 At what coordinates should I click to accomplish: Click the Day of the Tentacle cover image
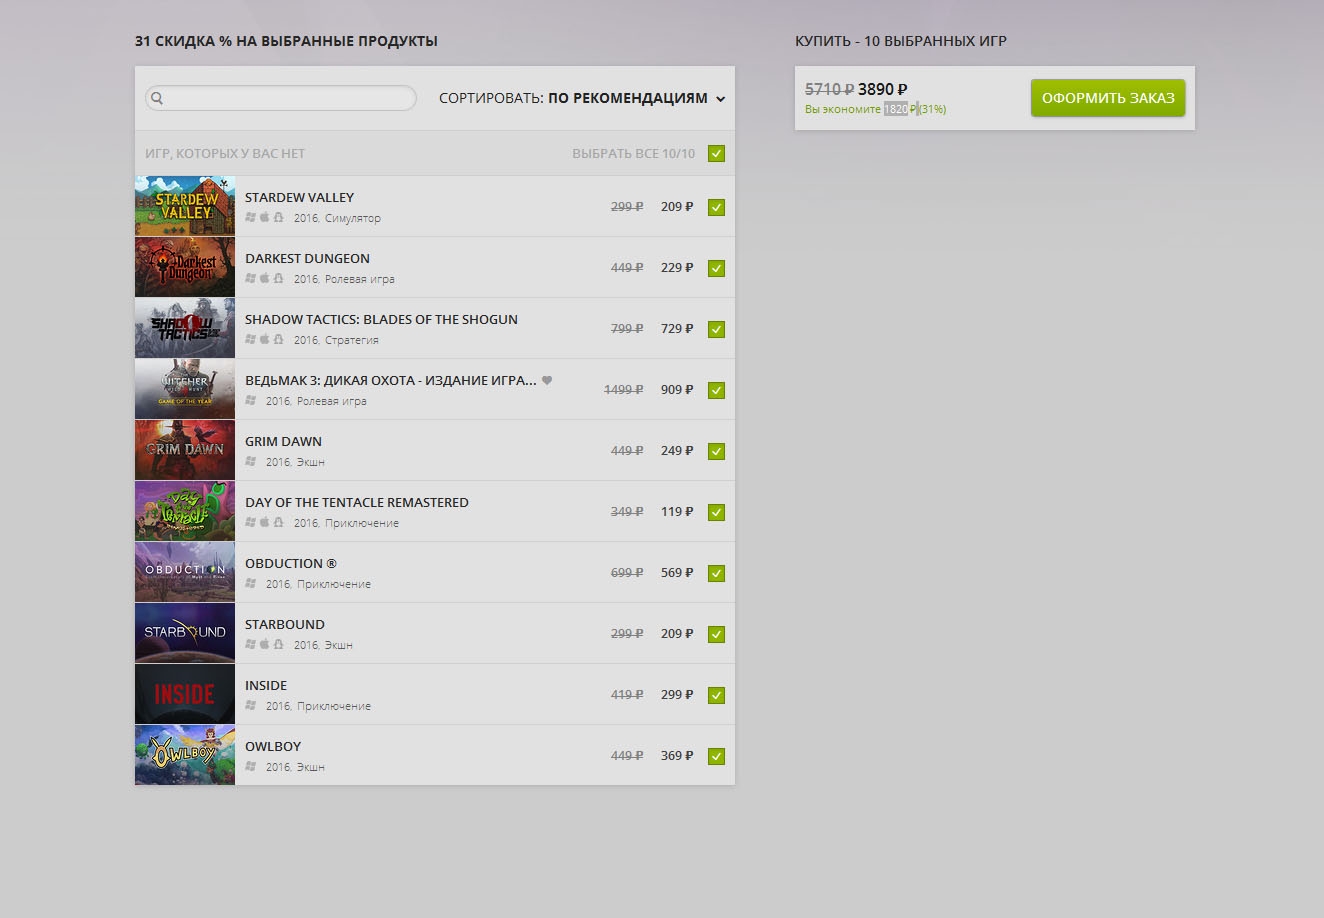click(x=185, y=511)
